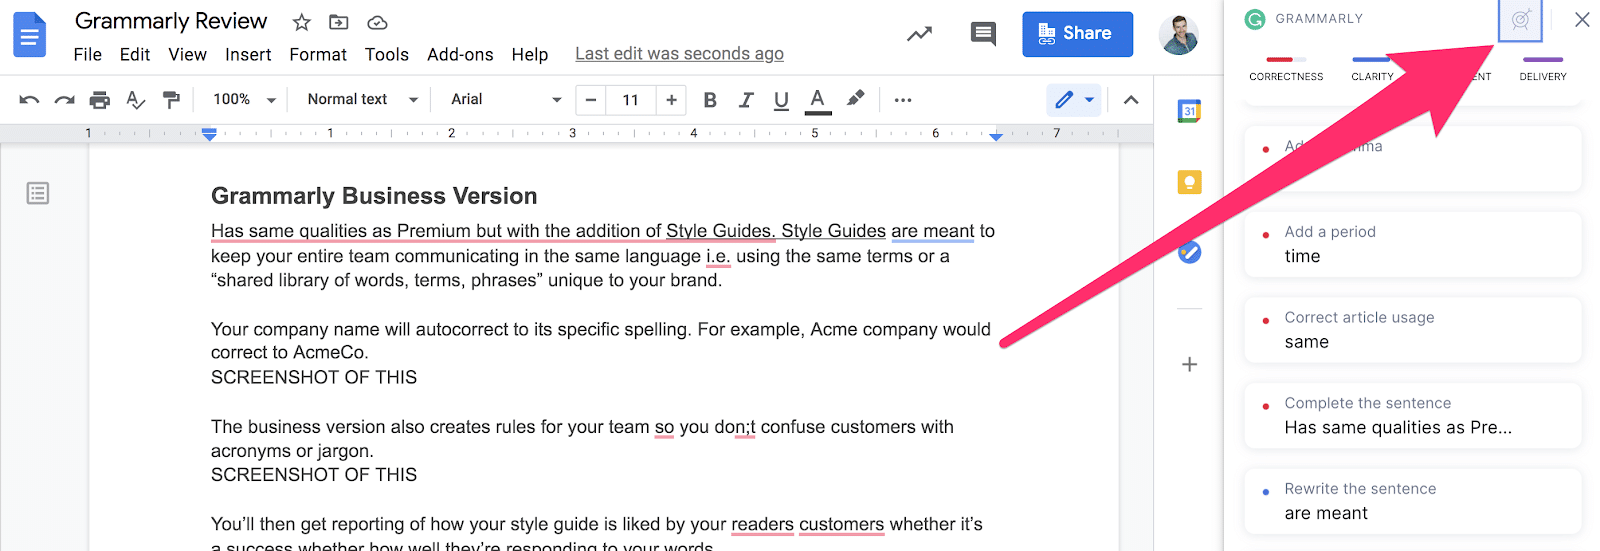Undo the last action
This screenshot has width=1600, height=551.
coord(29,100)
